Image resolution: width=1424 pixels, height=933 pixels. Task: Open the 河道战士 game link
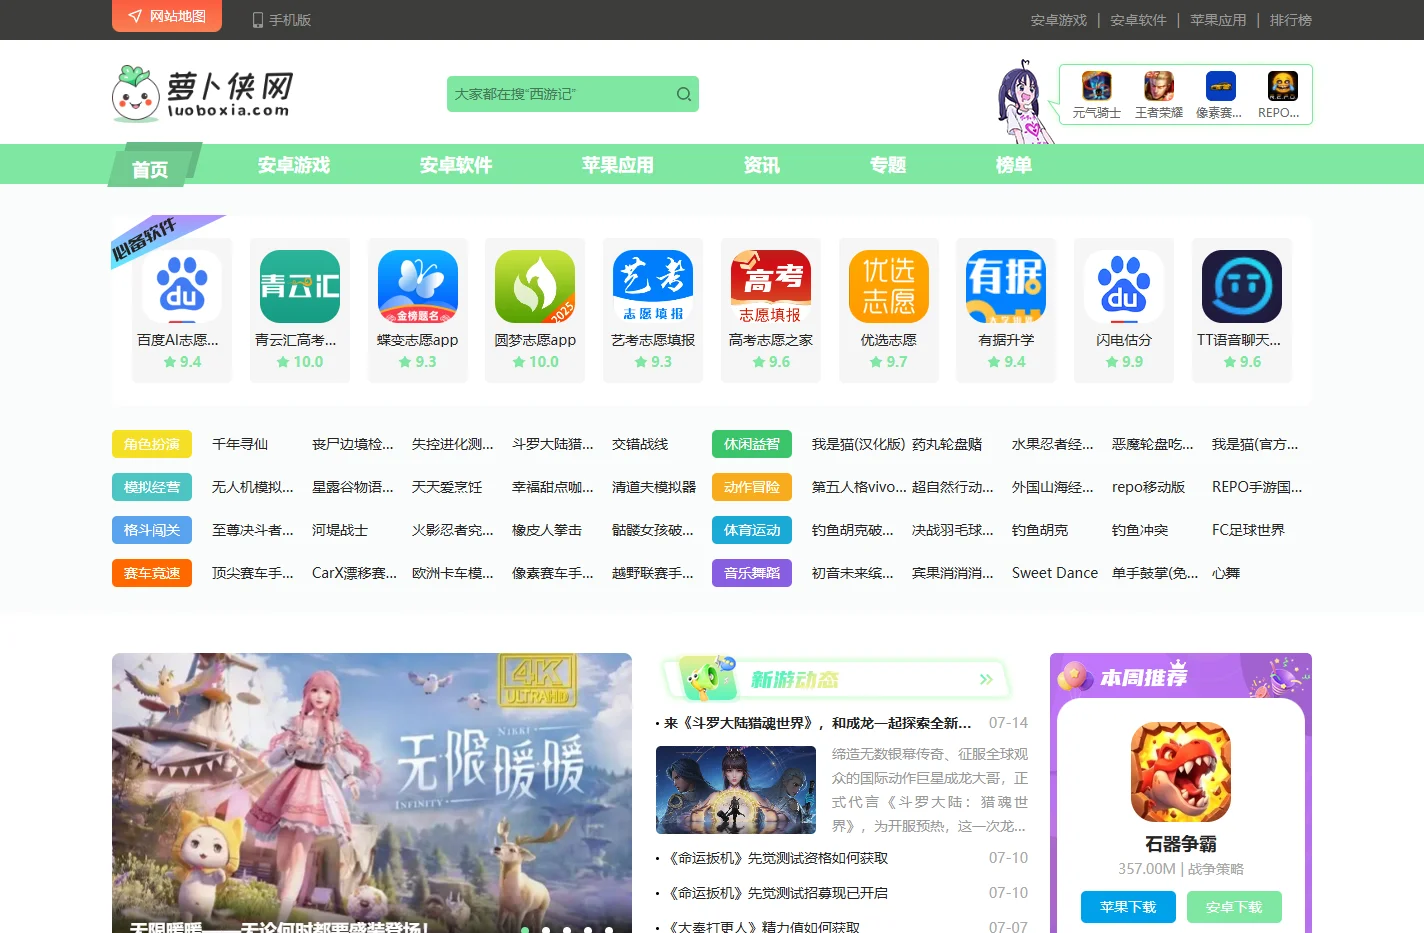click(340, 530)
